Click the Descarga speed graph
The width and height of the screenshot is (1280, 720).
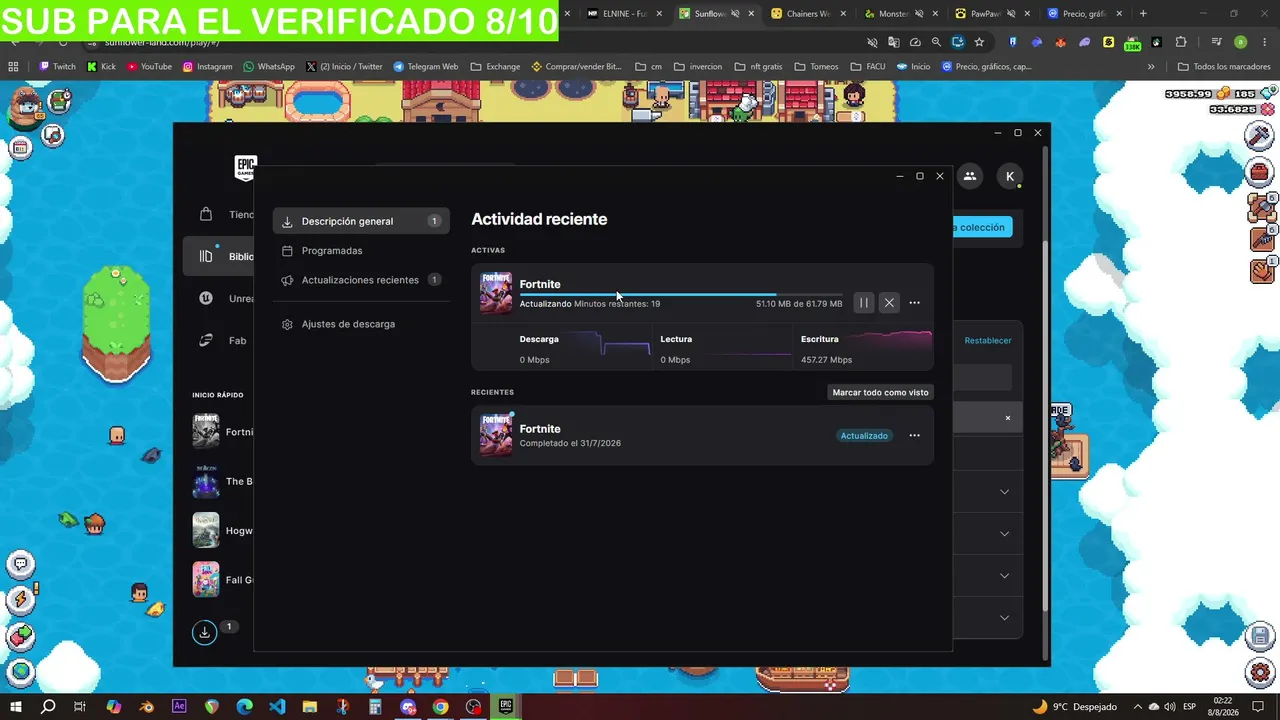584,348
